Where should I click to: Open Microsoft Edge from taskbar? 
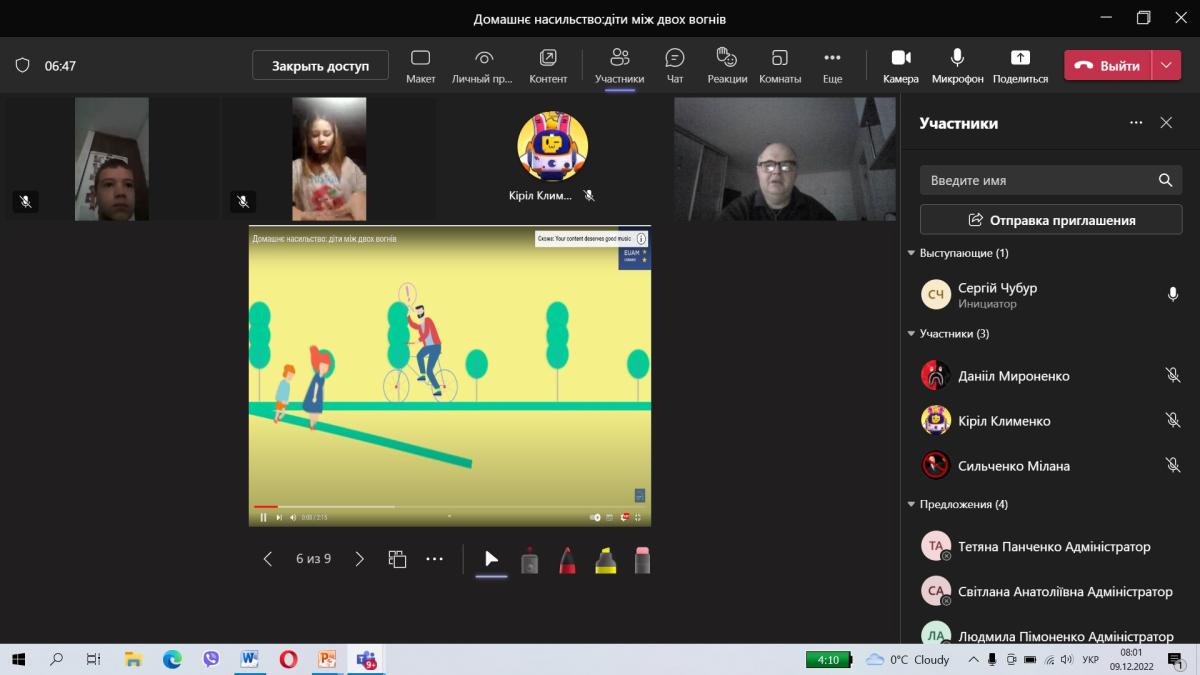tap(172, 659)
